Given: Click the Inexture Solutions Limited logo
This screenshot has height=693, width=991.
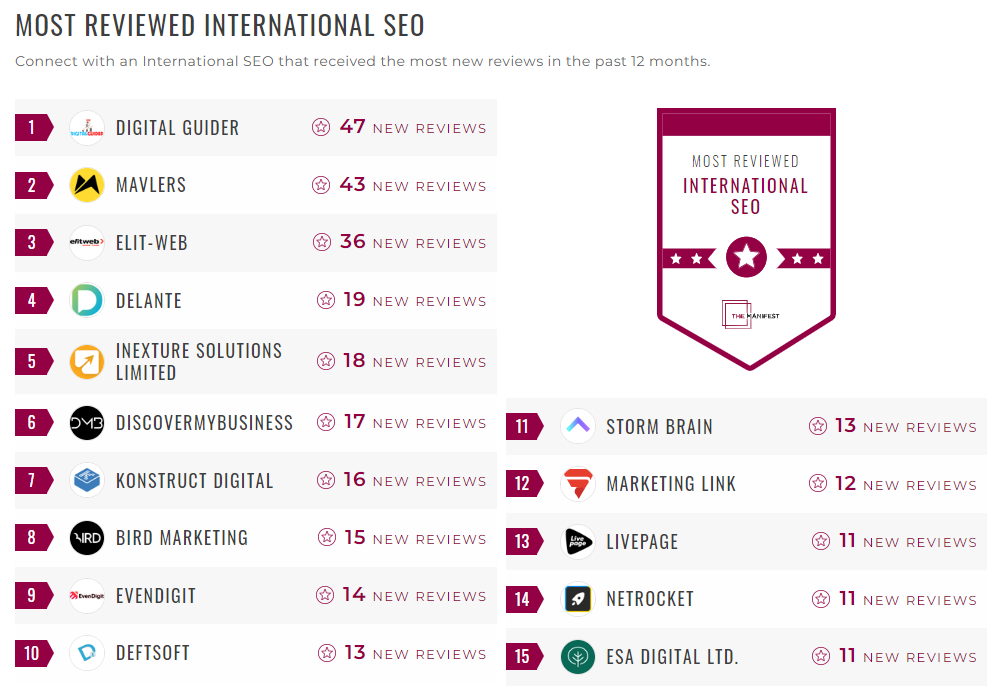Looking at the screenshot, I should pyautogui.click(x=87, y=361).
